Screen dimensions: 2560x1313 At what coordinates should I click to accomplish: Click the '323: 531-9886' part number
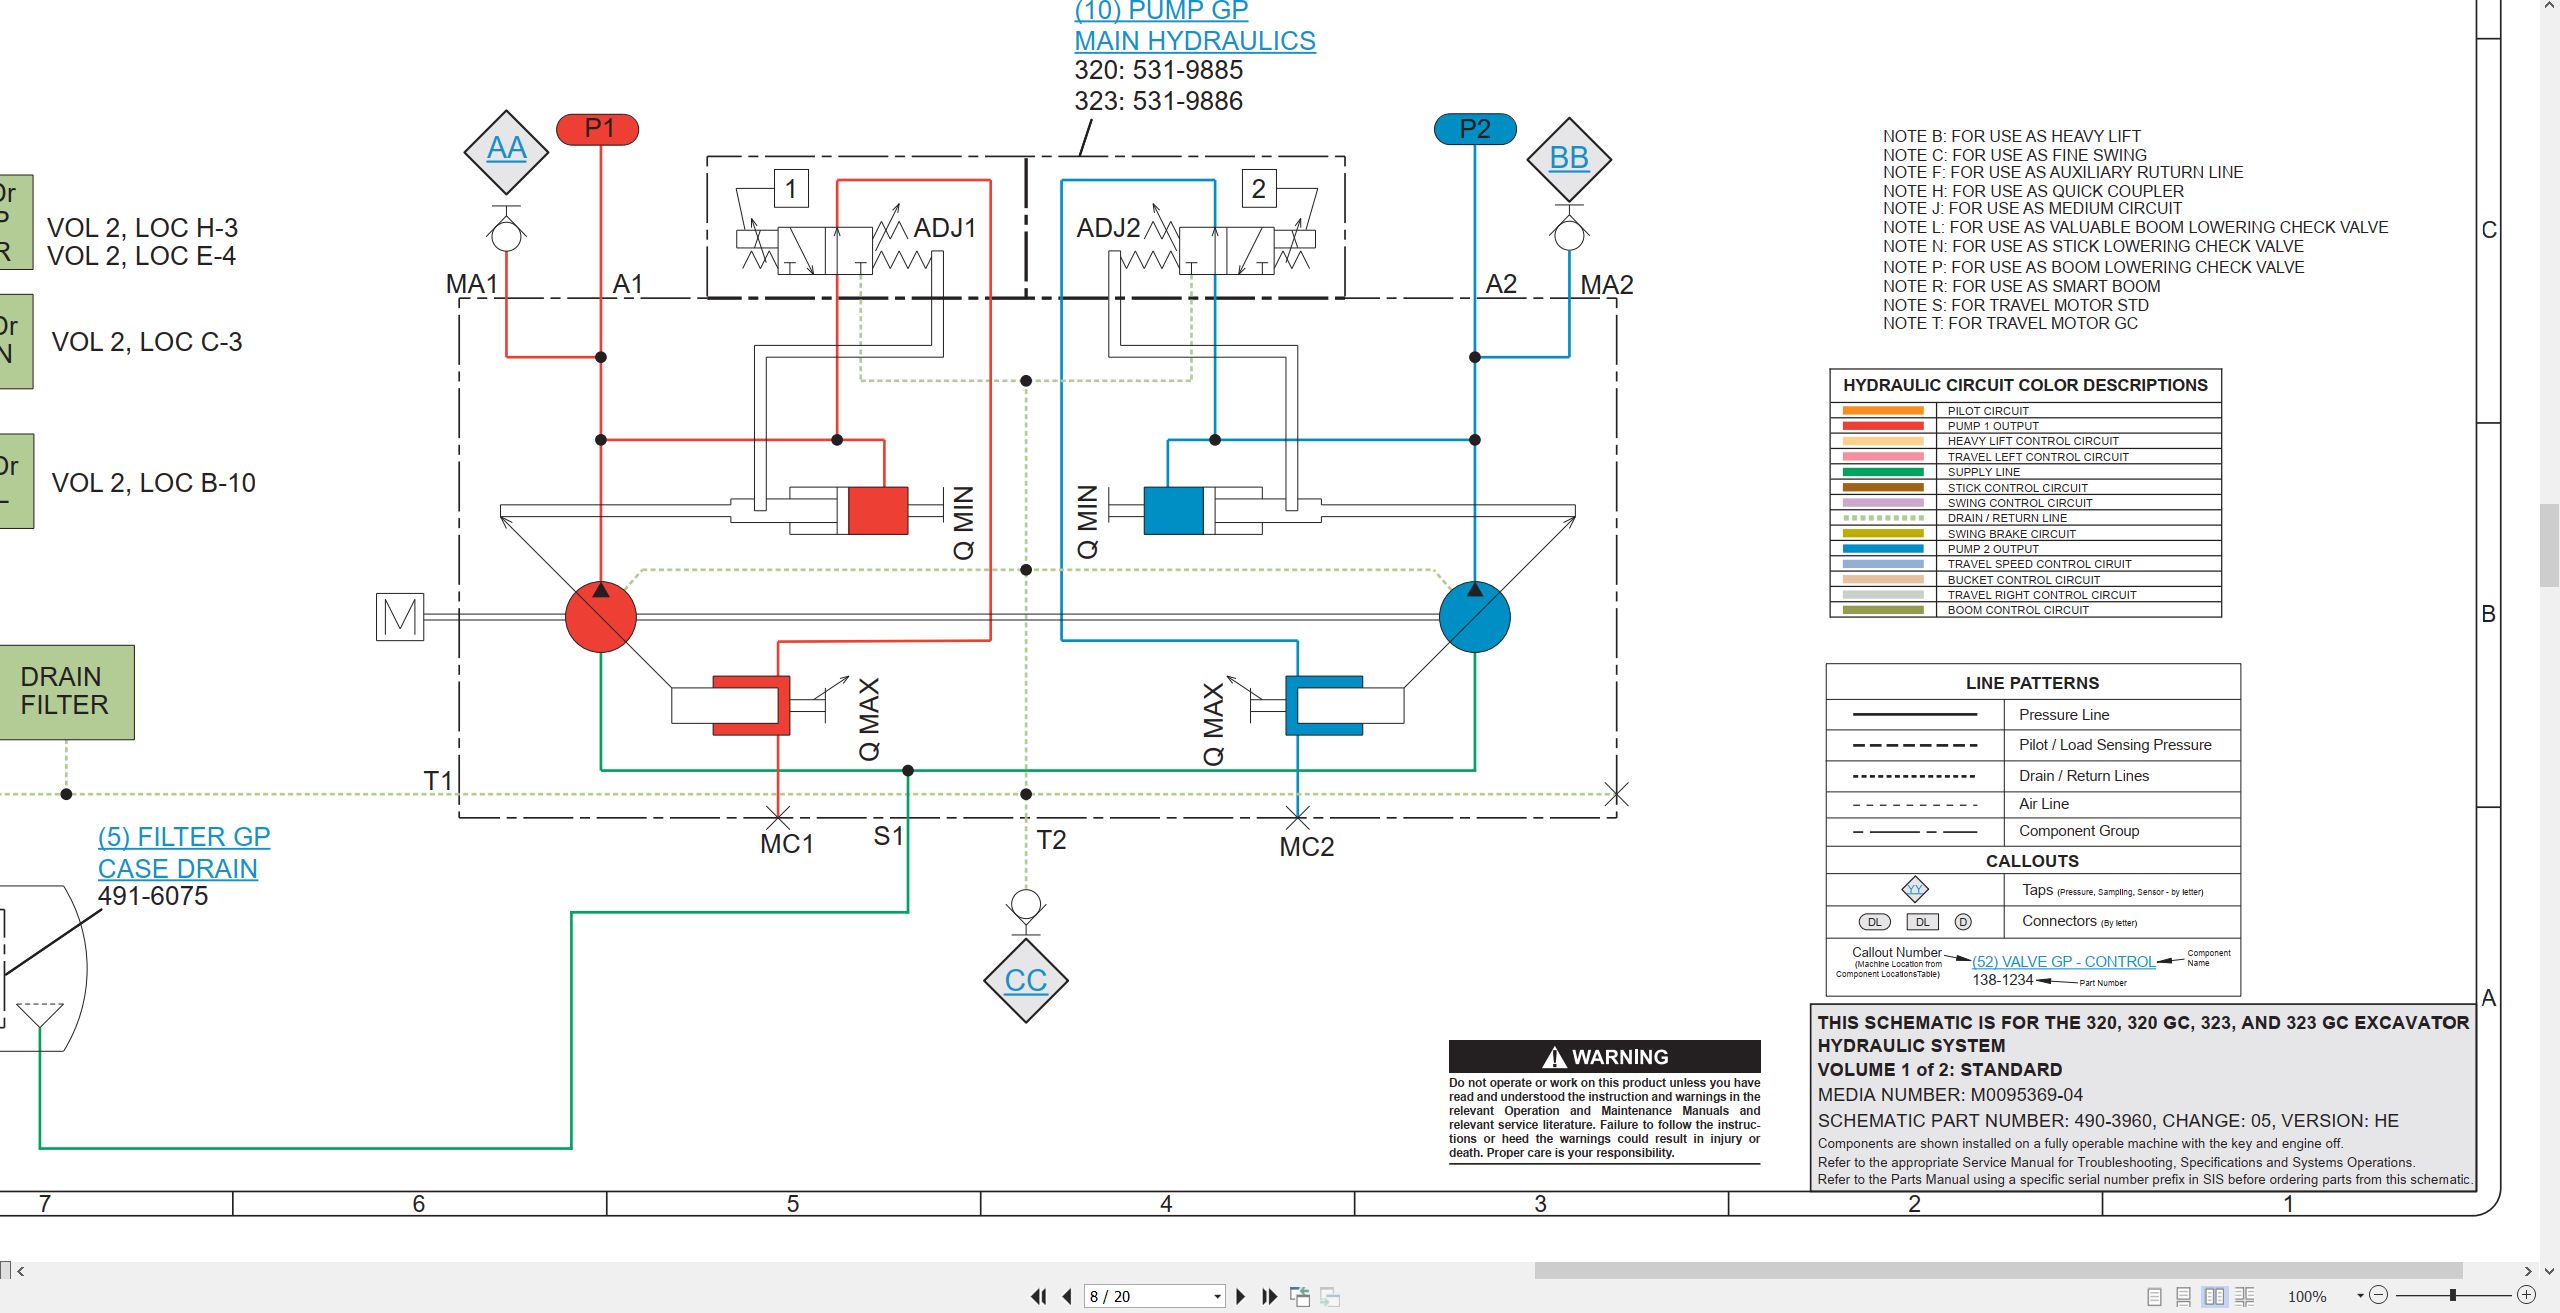pos(1158,101)
